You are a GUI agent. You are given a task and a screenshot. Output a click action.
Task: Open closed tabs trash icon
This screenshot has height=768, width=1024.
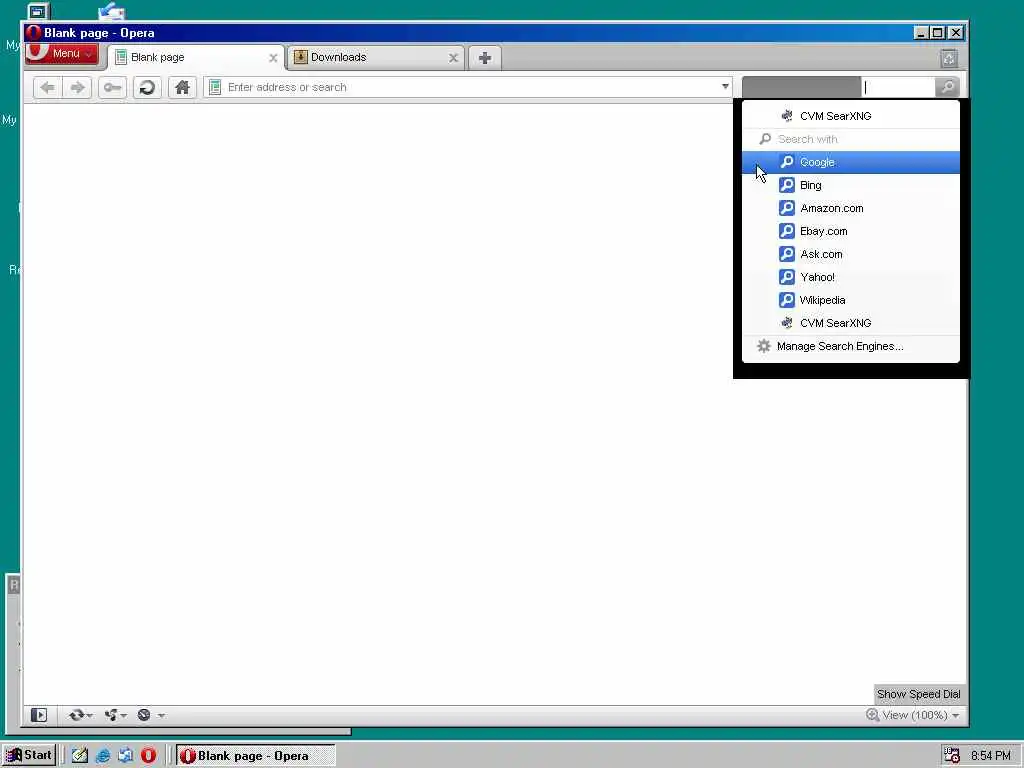[949, 59]
